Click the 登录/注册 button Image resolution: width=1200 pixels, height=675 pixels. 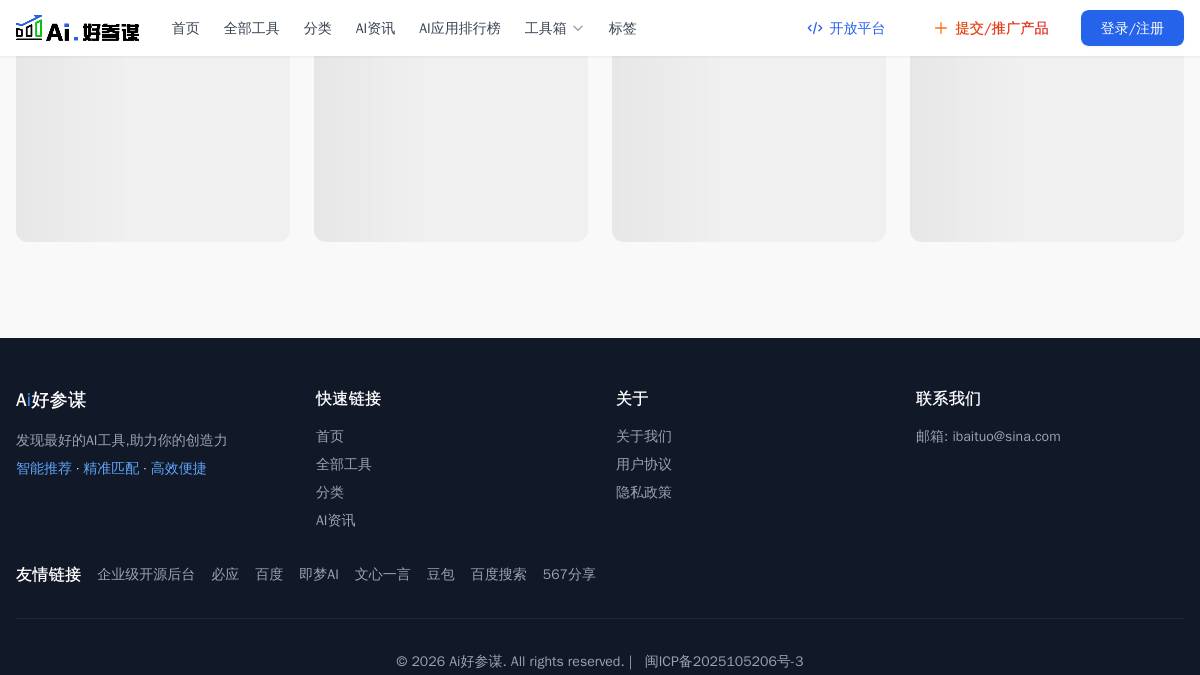1132,28
